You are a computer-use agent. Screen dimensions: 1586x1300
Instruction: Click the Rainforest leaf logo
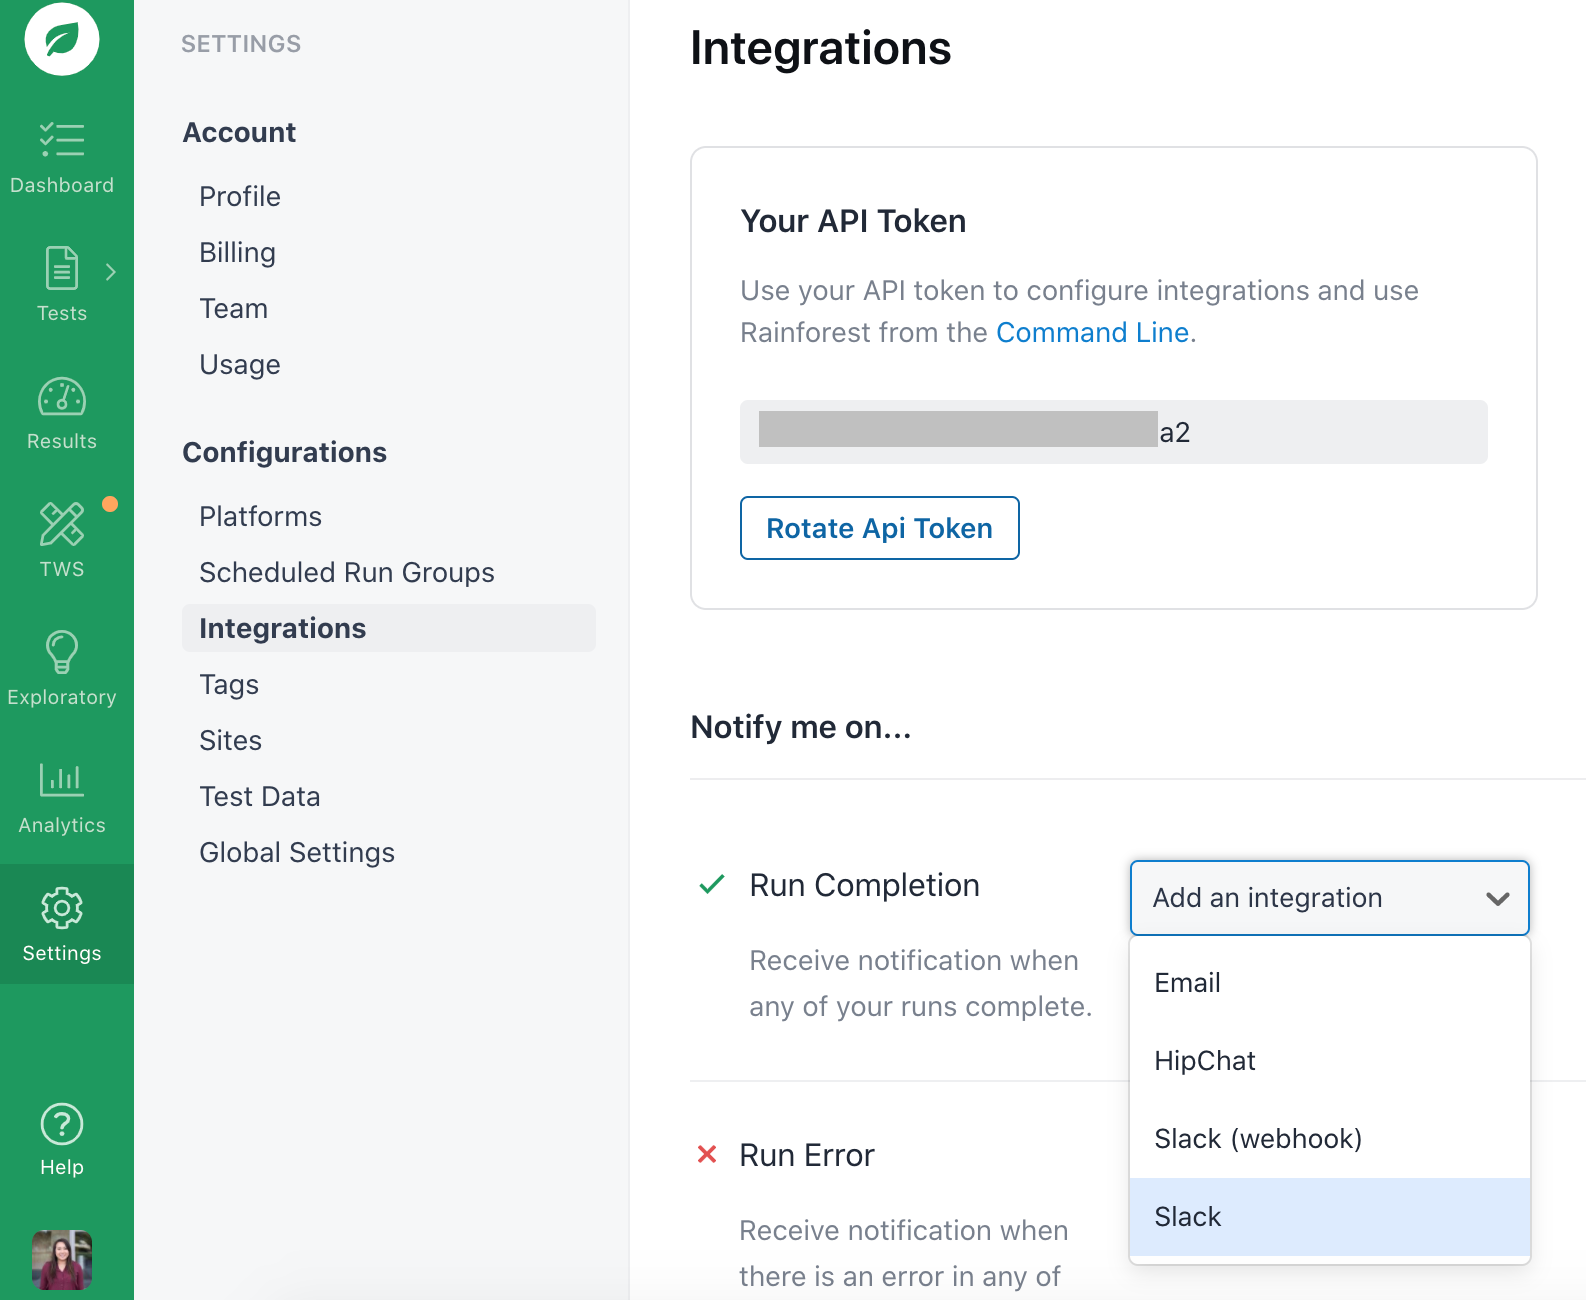click(62, 40)
